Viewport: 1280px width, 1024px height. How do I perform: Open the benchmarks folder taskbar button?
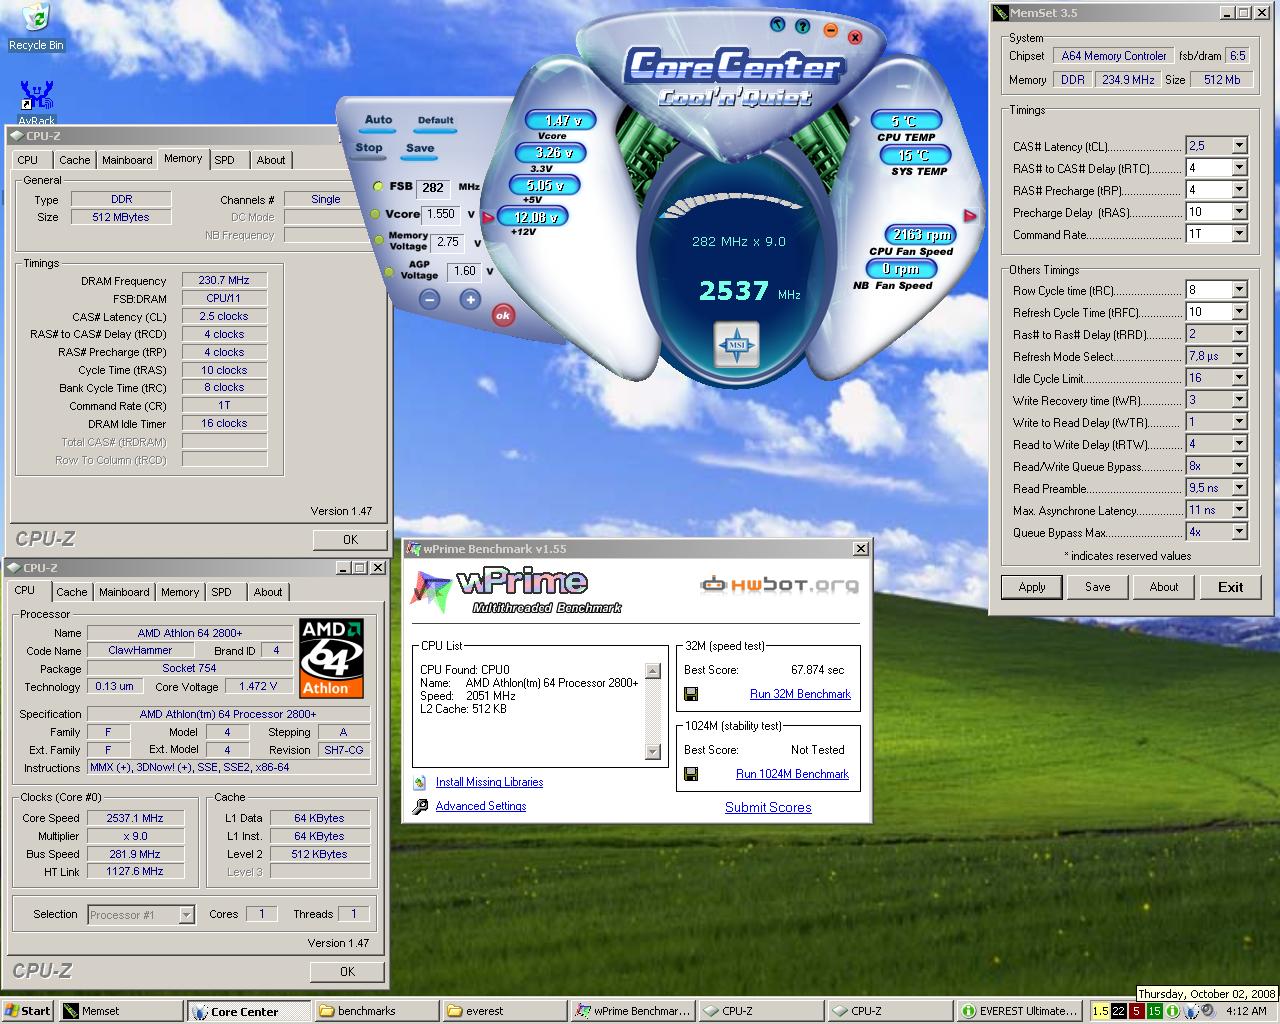(375, 1011)
